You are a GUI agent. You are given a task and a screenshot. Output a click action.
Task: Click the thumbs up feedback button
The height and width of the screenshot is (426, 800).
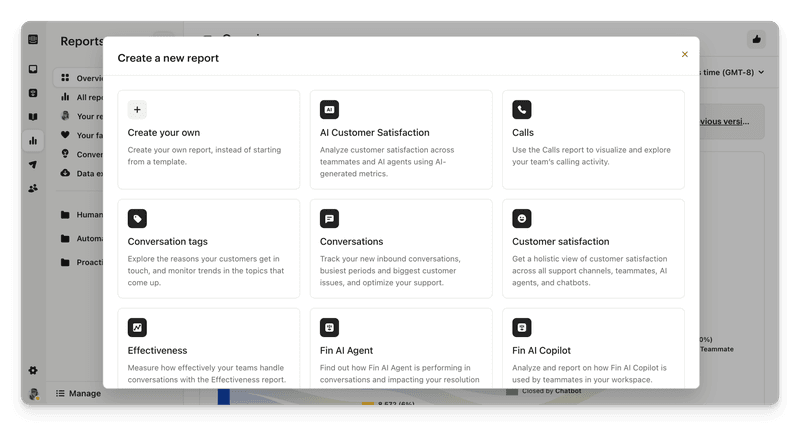point(757,39)
